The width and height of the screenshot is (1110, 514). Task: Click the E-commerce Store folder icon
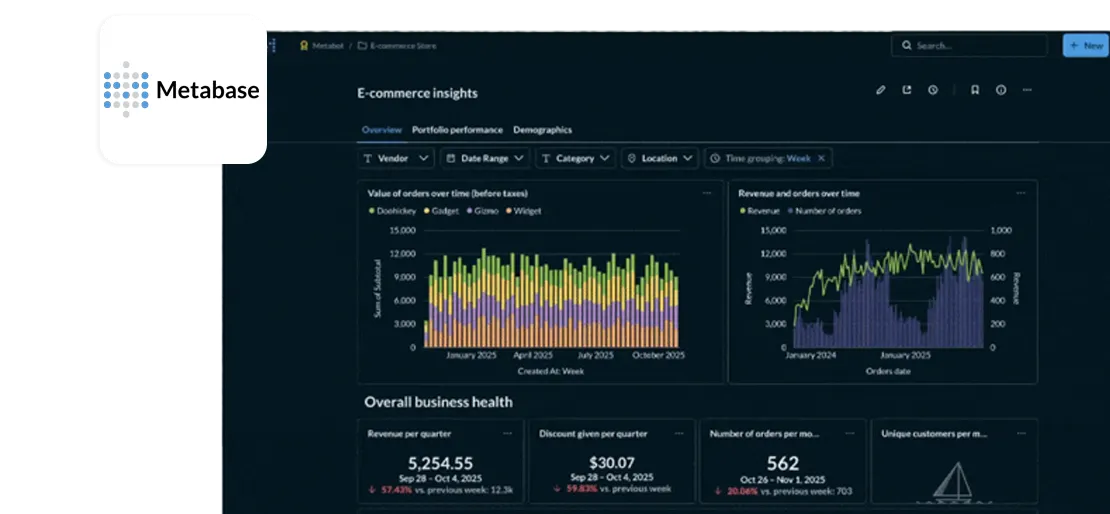pyautogui.click(x=362, y=45)
